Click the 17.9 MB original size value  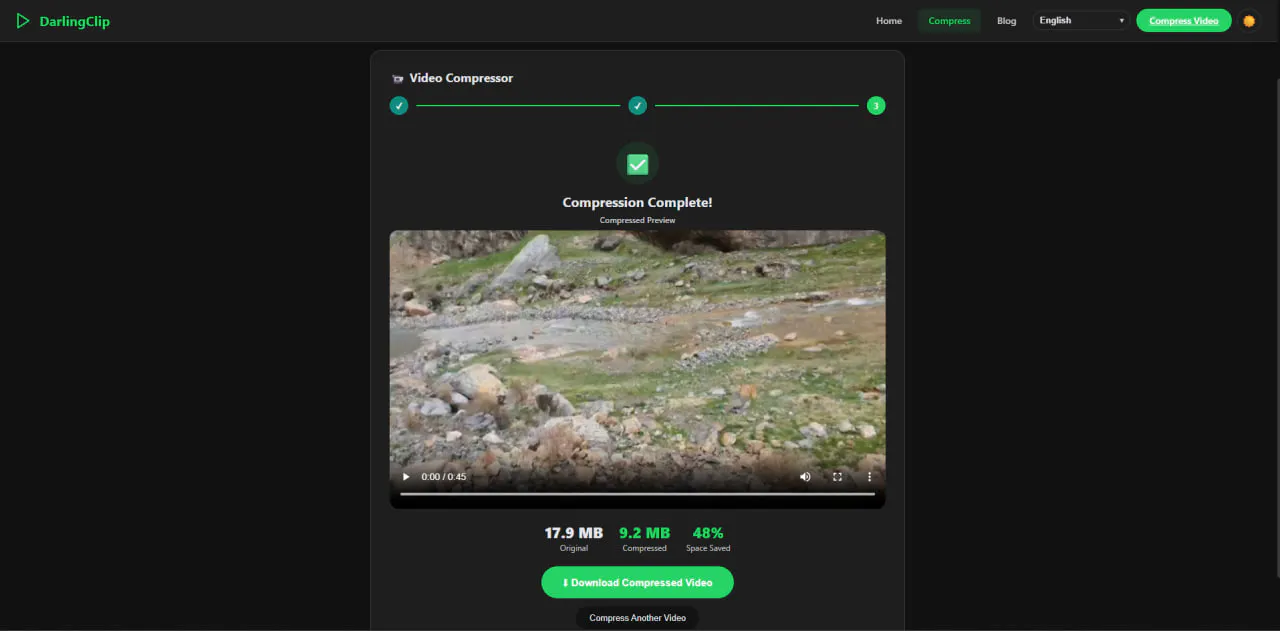coord(573,533)
